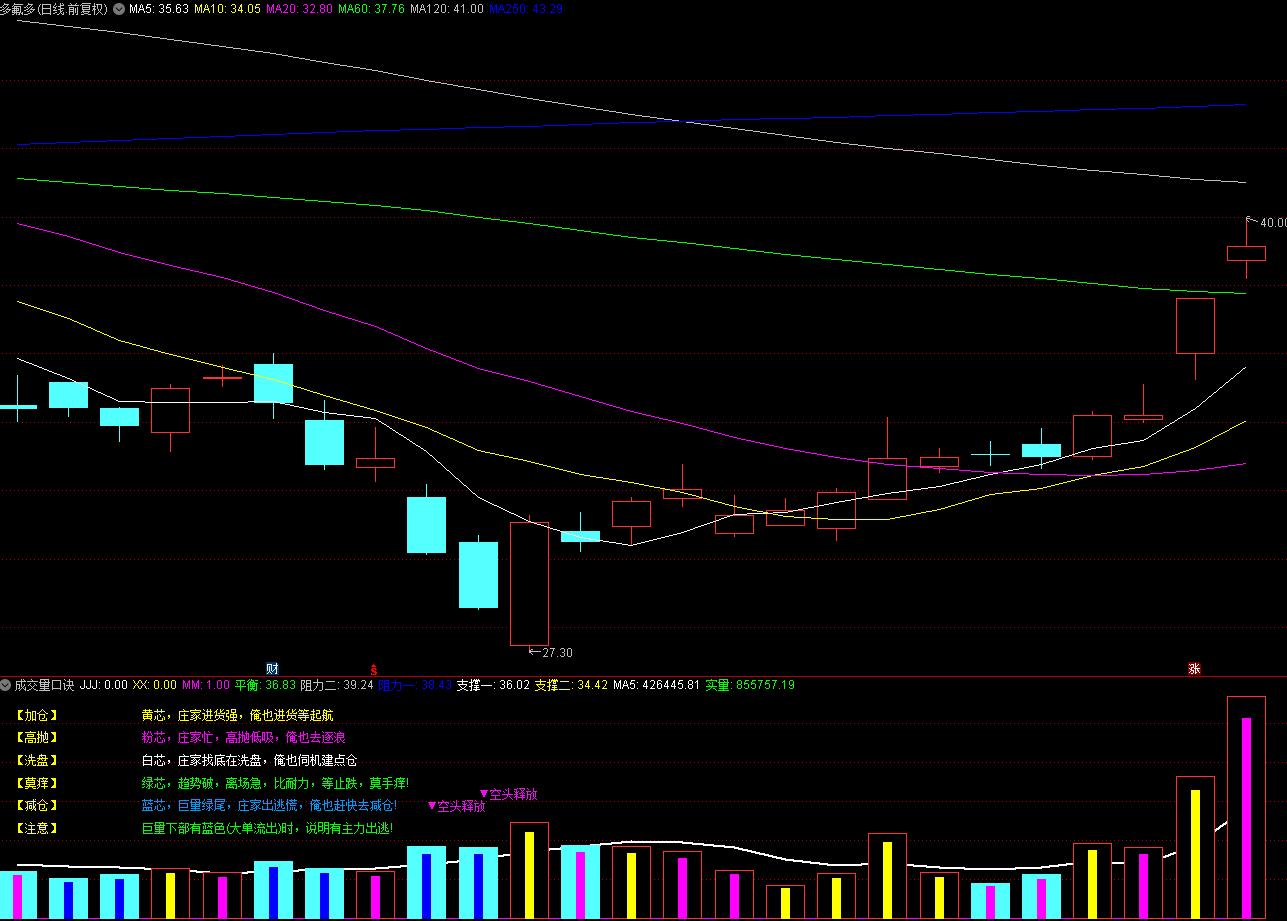
Task: Click the 【洗盘】 label
Action: tap(37, 761)
